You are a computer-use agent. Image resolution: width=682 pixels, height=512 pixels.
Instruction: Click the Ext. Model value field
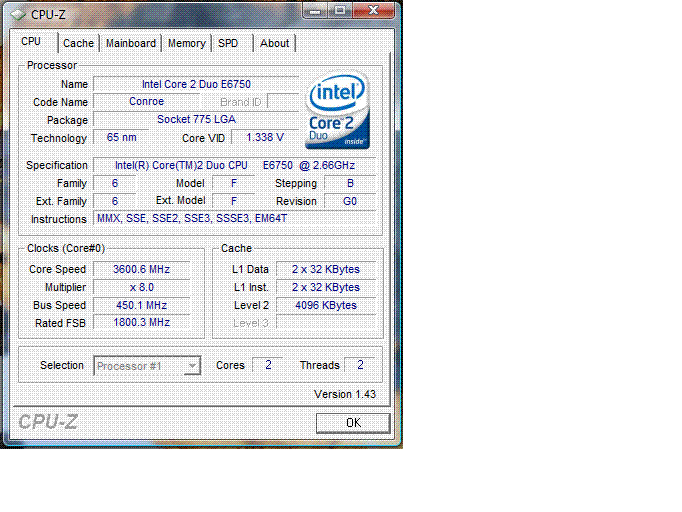[x=234, y=201]
